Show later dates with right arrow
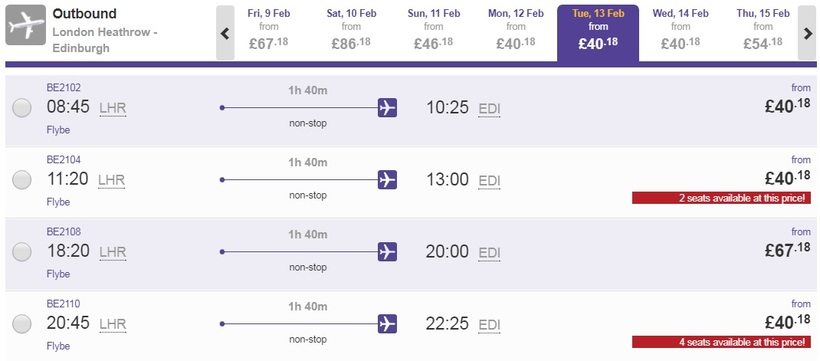The height and width of the screenshot is (361, 820). [807, 33]
